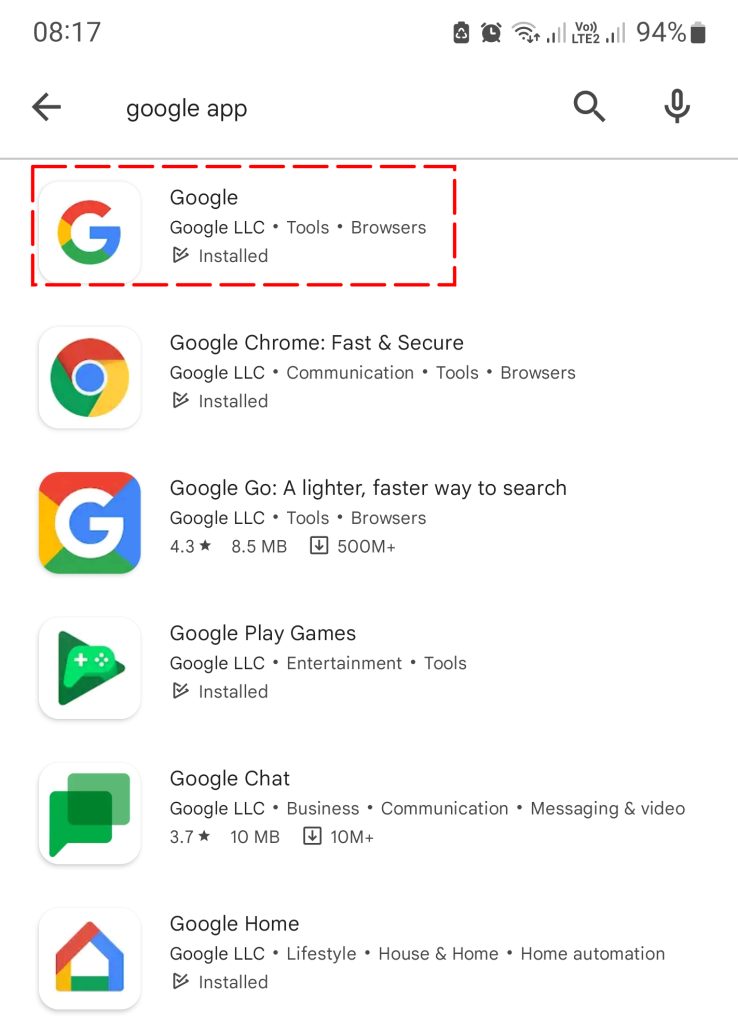This screenshot has height=1024, width=738.
Task: Tap the Google Home app icon
Action: (x=89, y=959)
